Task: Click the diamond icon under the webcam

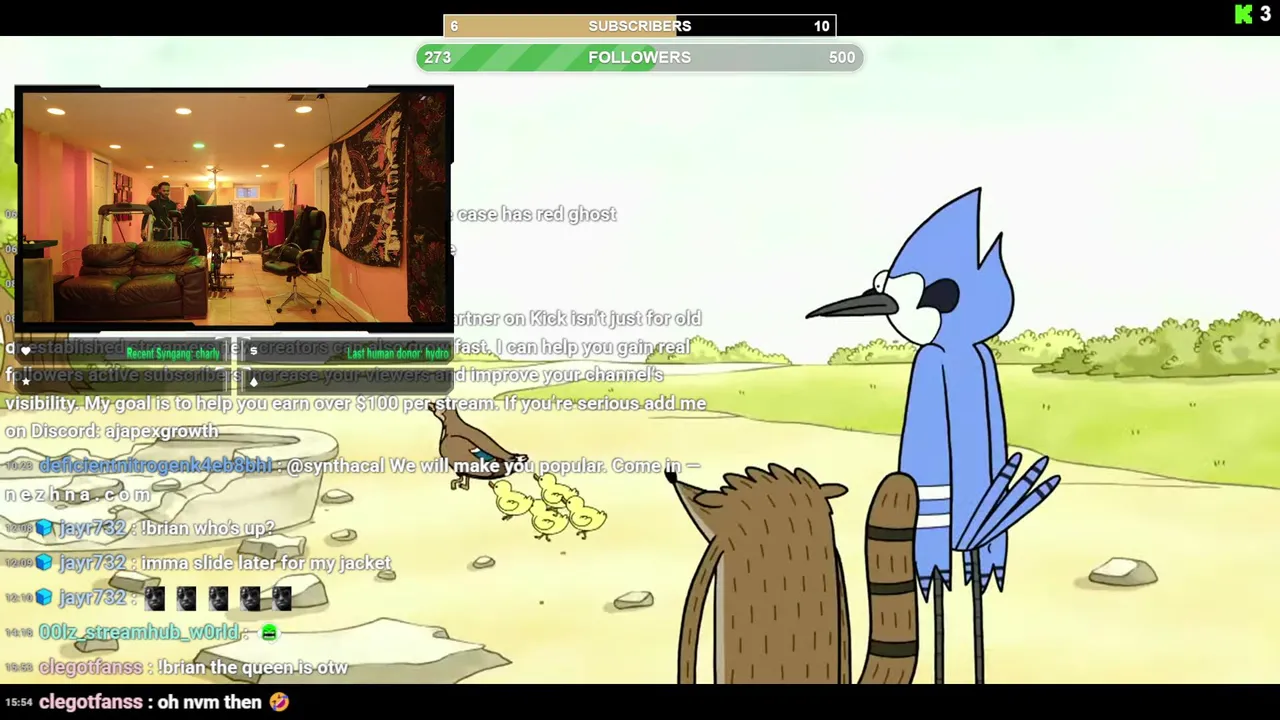Action: point(253,381)
